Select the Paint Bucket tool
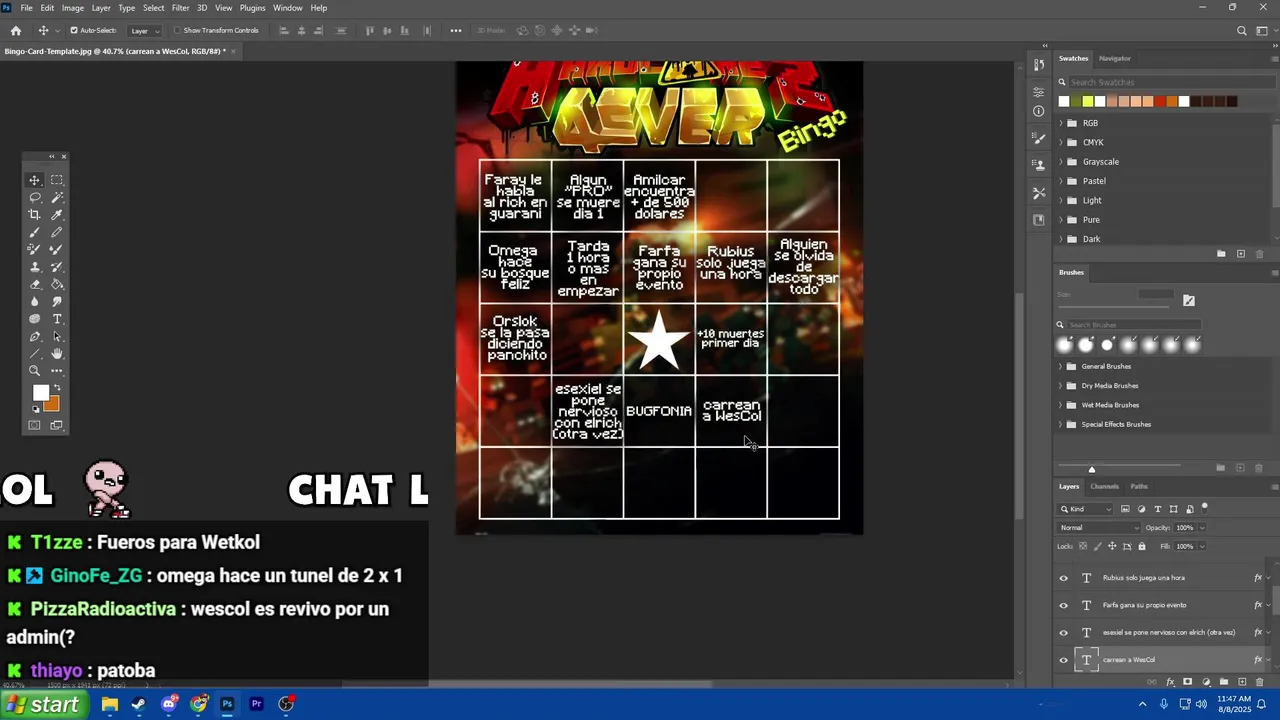This screenshot has width=1280, height=720. (x=57, y=284)
